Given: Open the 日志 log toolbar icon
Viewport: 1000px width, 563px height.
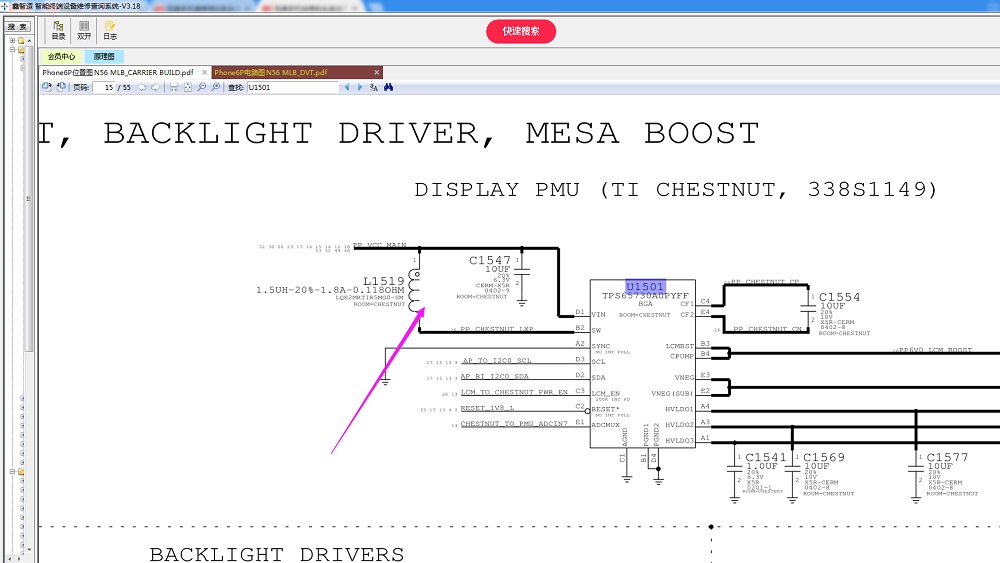Looking at the screenshot, I should (x=110, y=30).
